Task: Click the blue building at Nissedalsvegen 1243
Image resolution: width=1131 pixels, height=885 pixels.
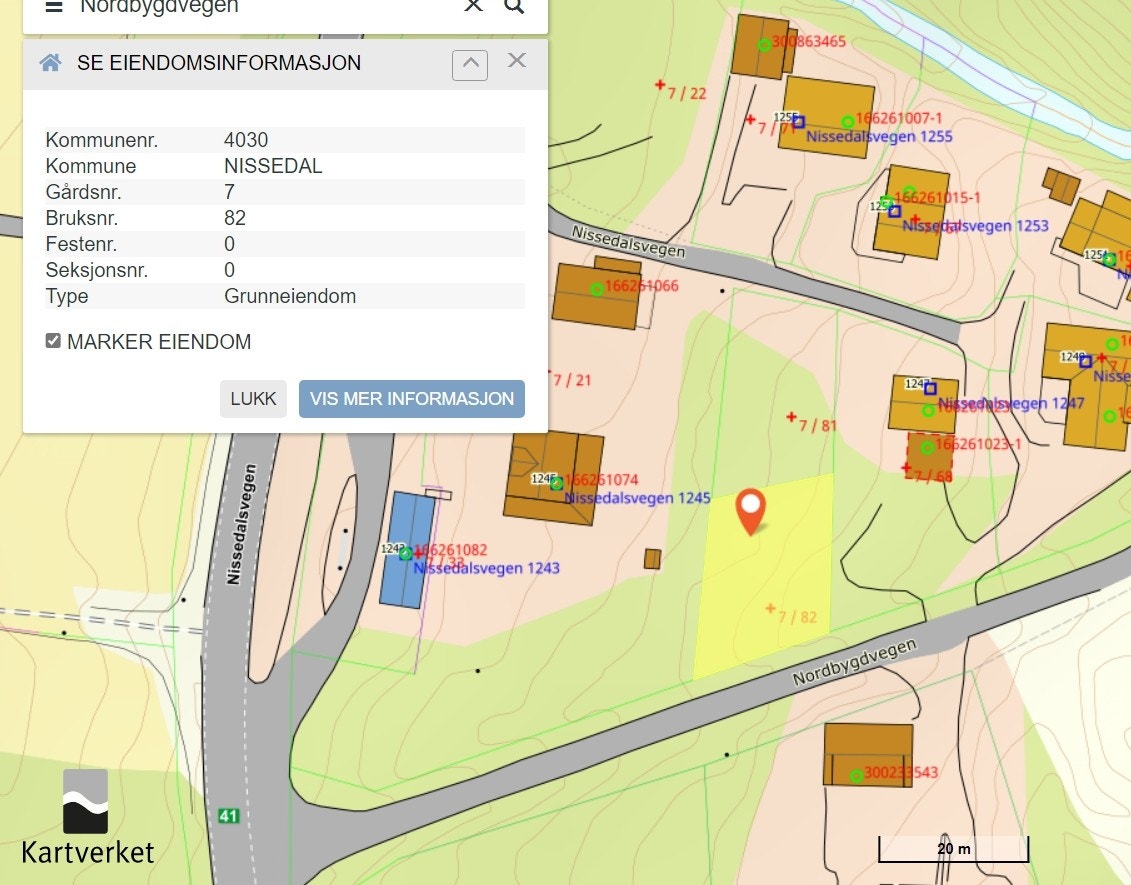Action: (407, 550)
